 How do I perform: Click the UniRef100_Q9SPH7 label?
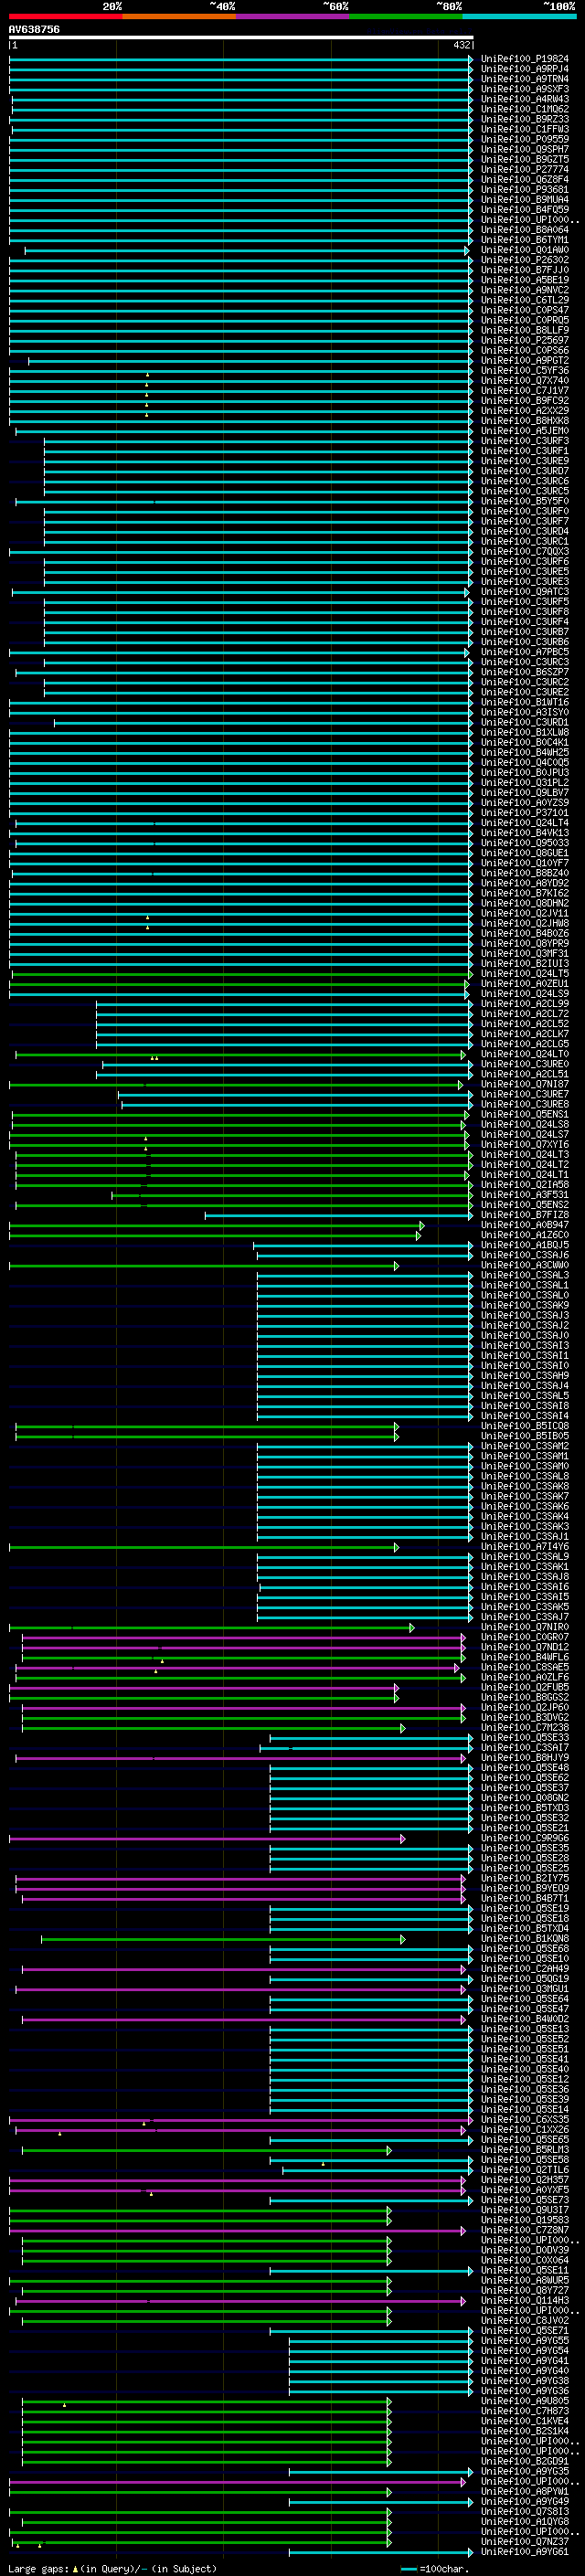[525, 149]
